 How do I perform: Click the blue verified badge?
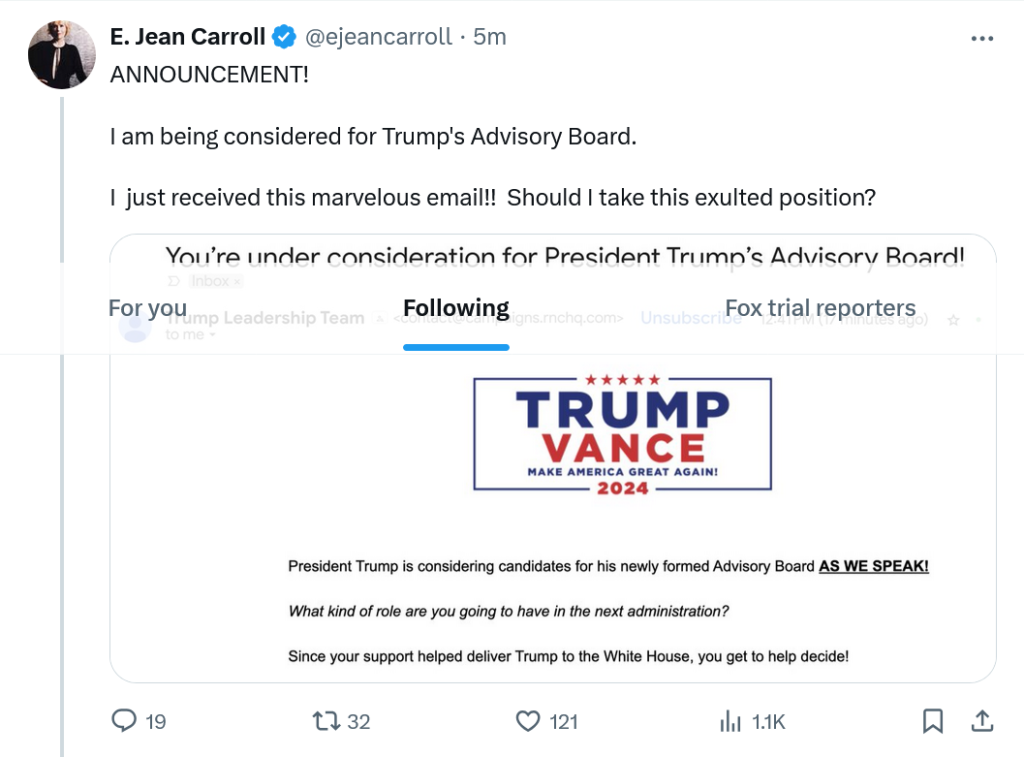pos(284,38)
